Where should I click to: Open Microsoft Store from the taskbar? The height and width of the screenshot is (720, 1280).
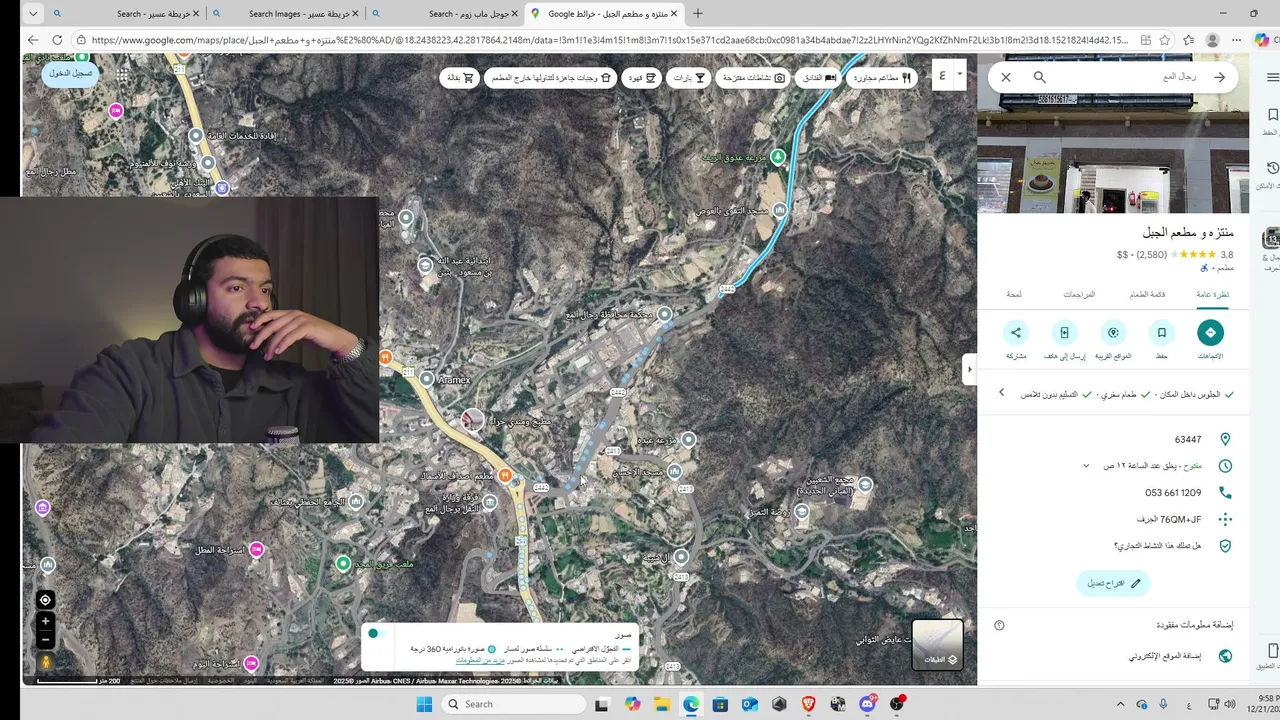click(x=720, y=704)
